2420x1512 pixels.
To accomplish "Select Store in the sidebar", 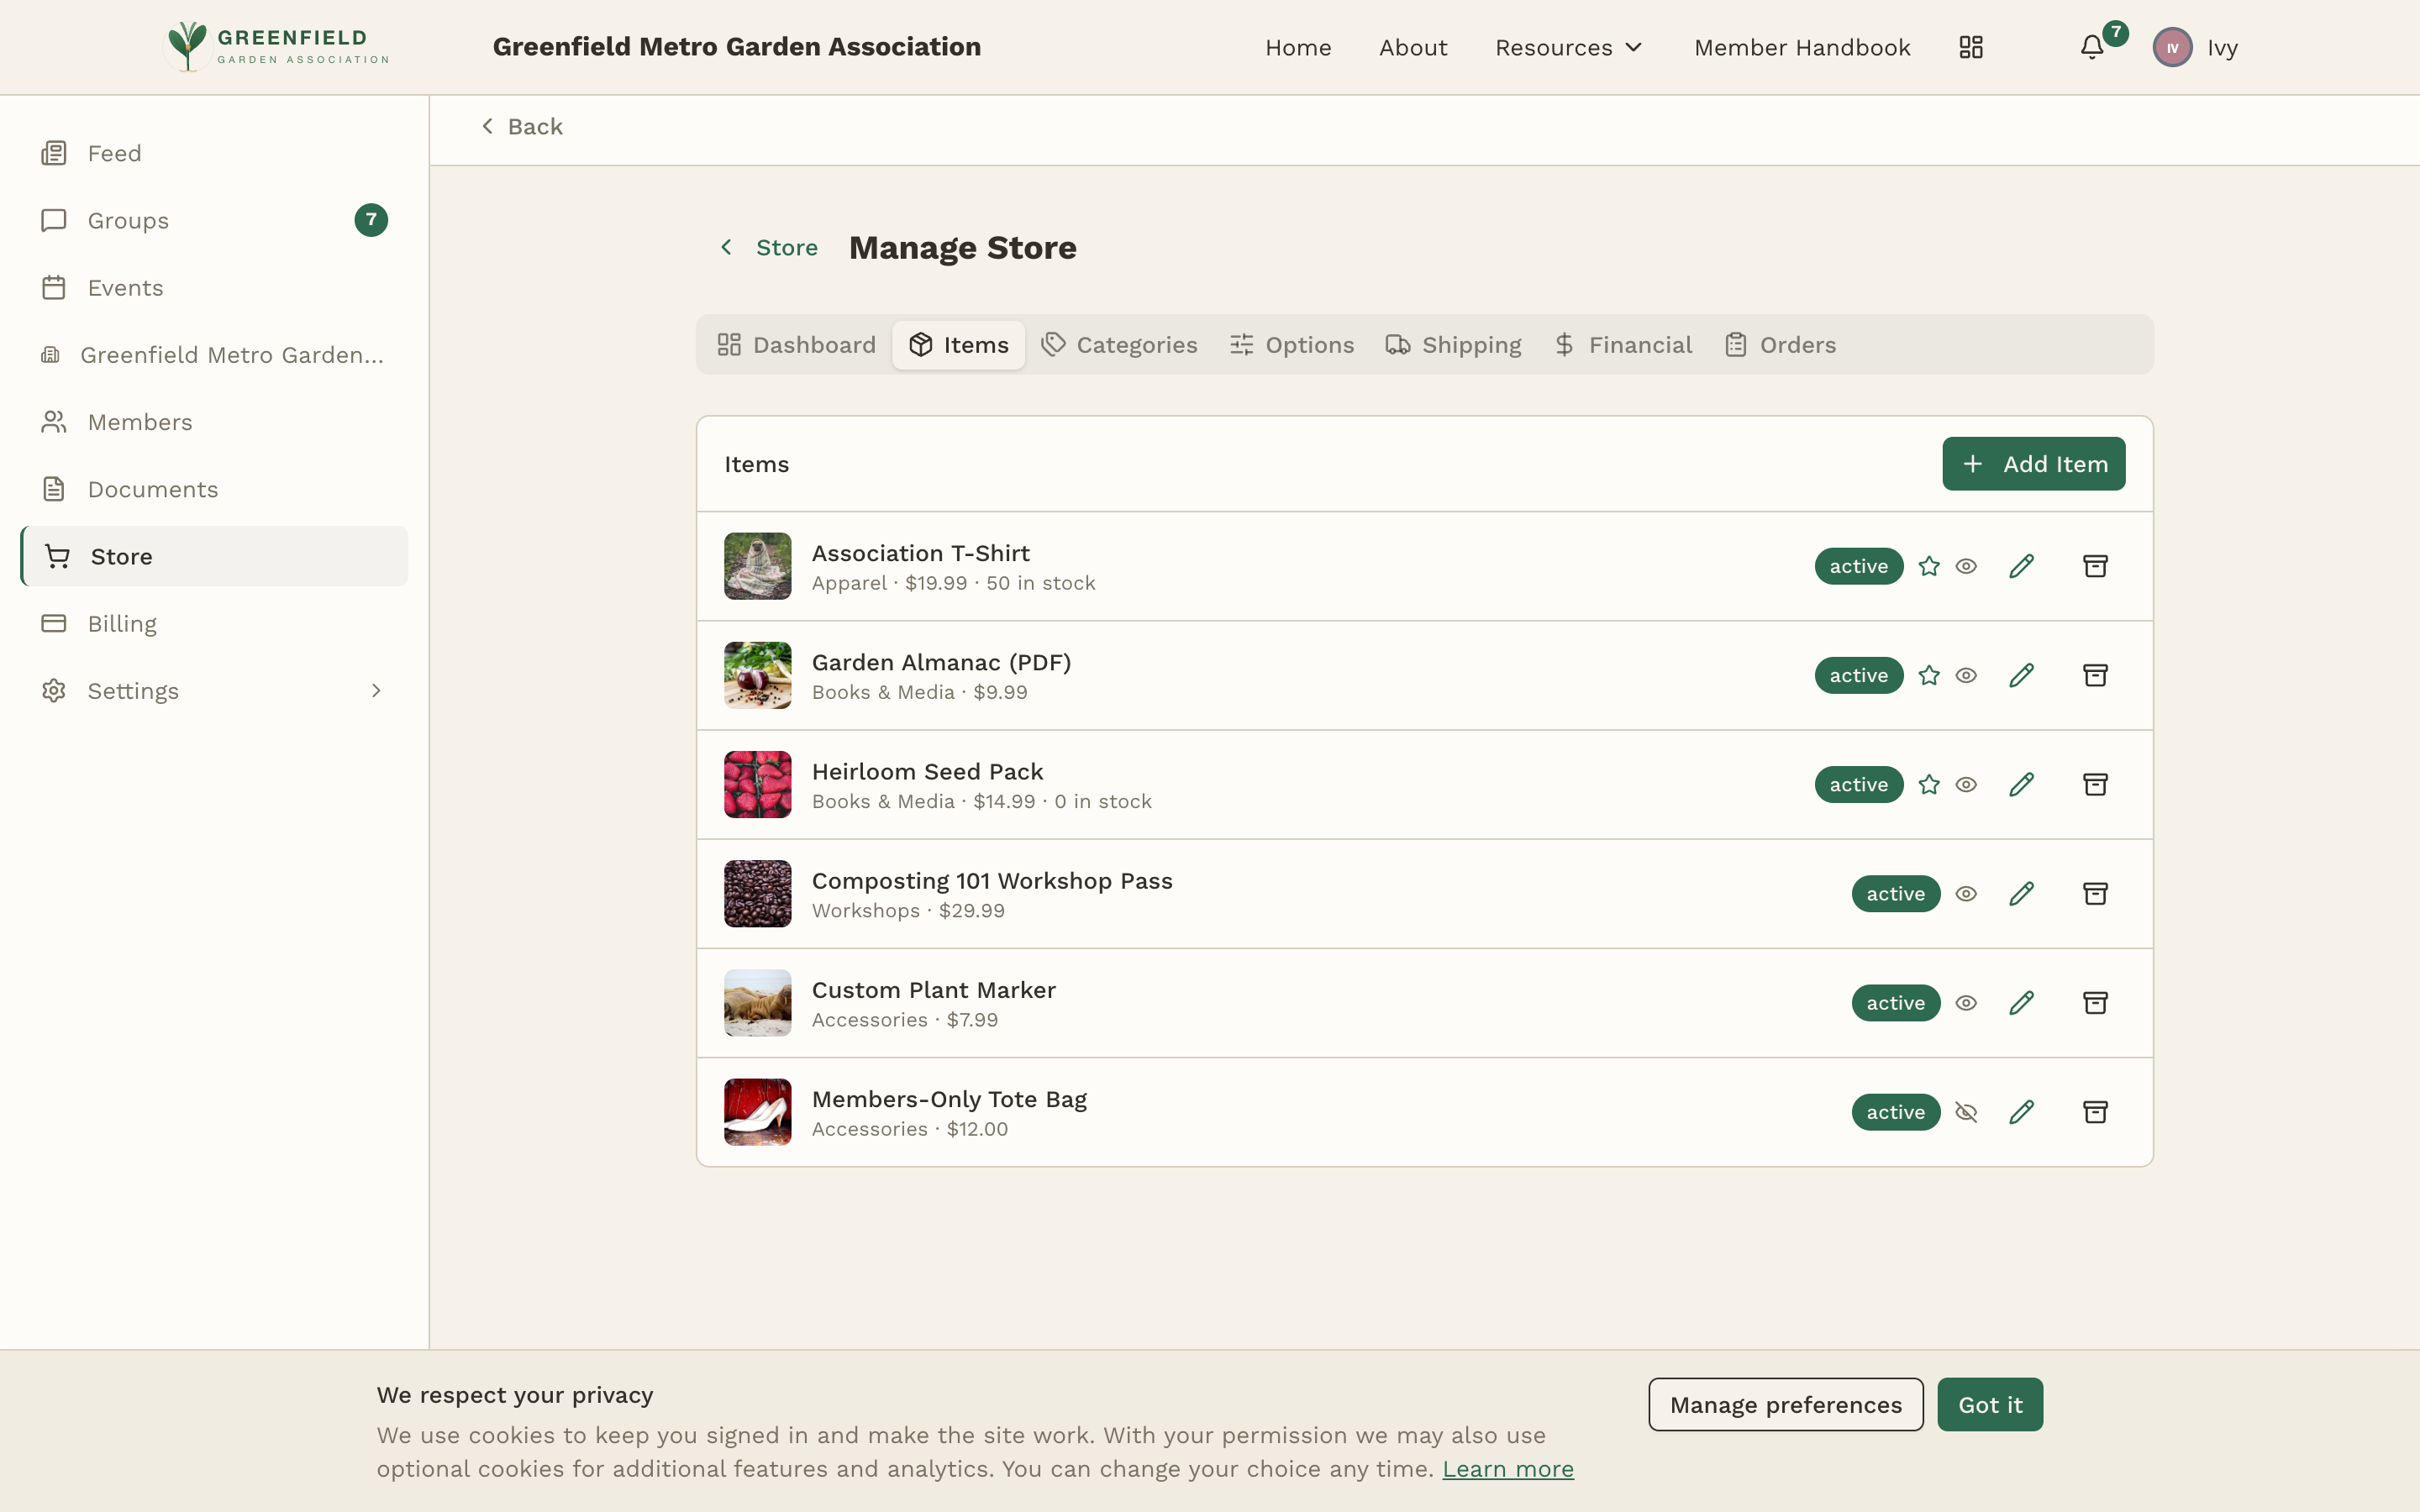I will [x=214, y=556].
